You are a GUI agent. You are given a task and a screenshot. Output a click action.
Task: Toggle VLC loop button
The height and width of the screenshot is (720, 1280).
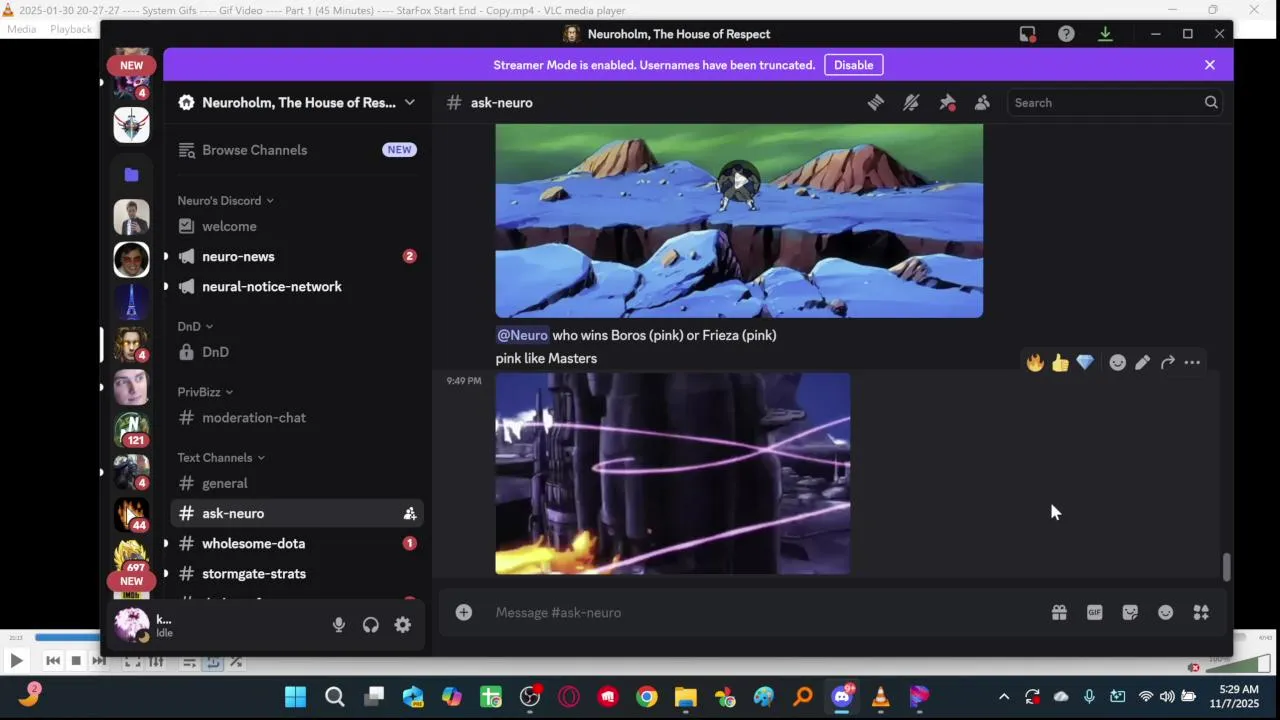tap(212, 661)
